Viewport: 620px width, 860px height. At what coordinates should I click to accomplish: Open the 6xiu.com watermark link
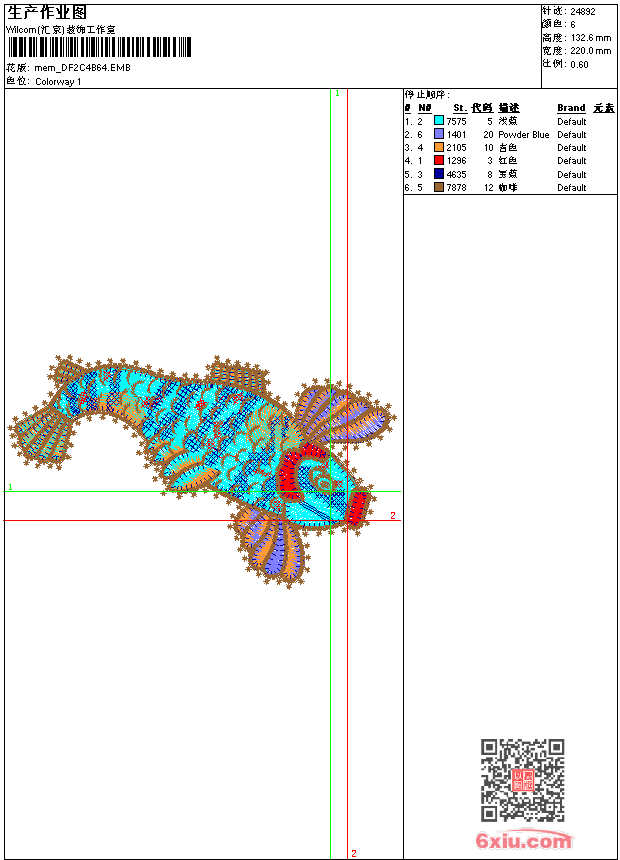[x=524, y=841]
